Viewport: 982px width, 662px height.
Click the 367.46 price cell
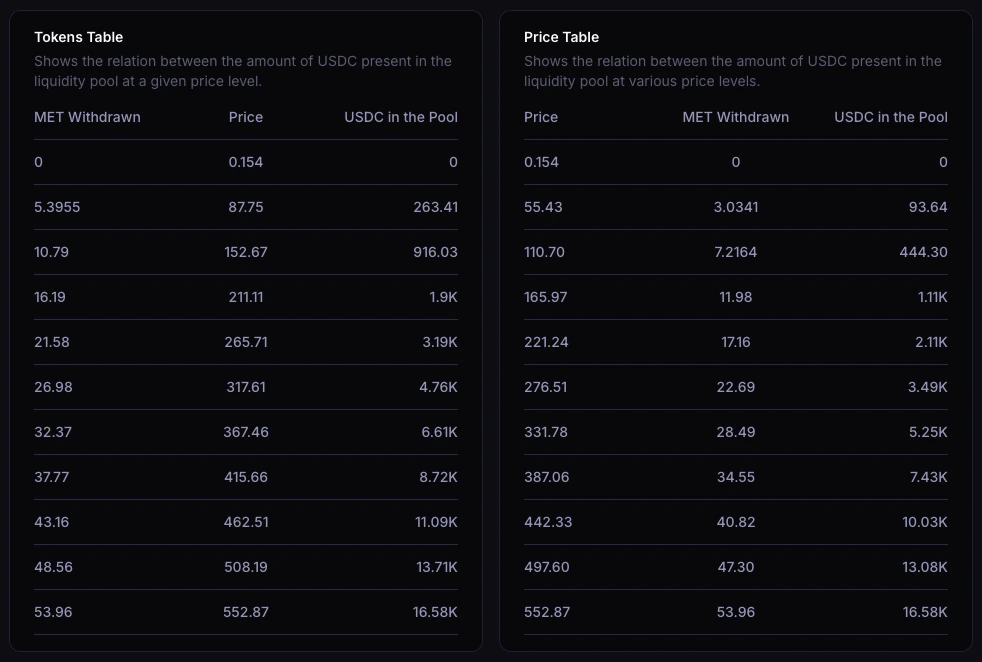pyautogui.click(x=246, y=433)
